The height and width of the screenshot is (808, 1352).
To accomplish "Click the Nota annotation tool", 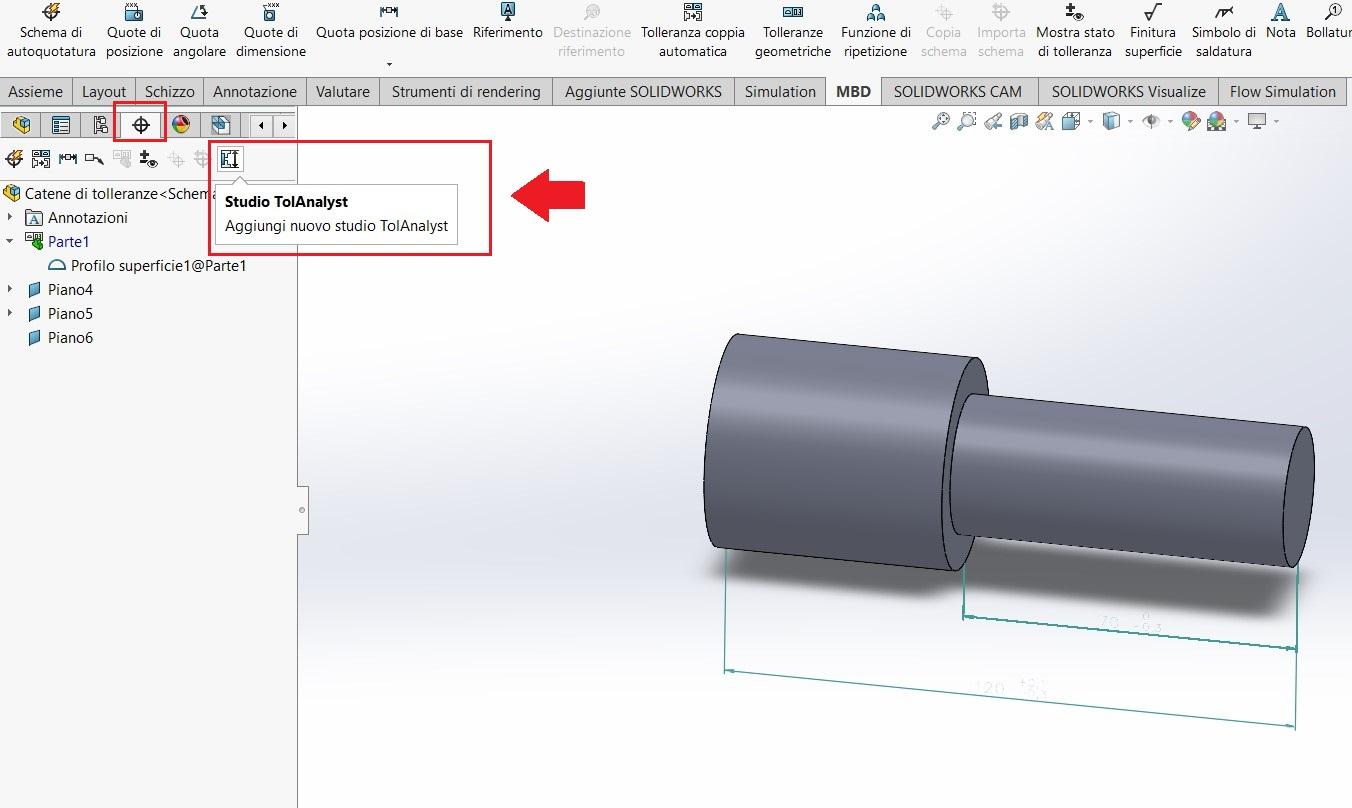I will click(1280, 22).
